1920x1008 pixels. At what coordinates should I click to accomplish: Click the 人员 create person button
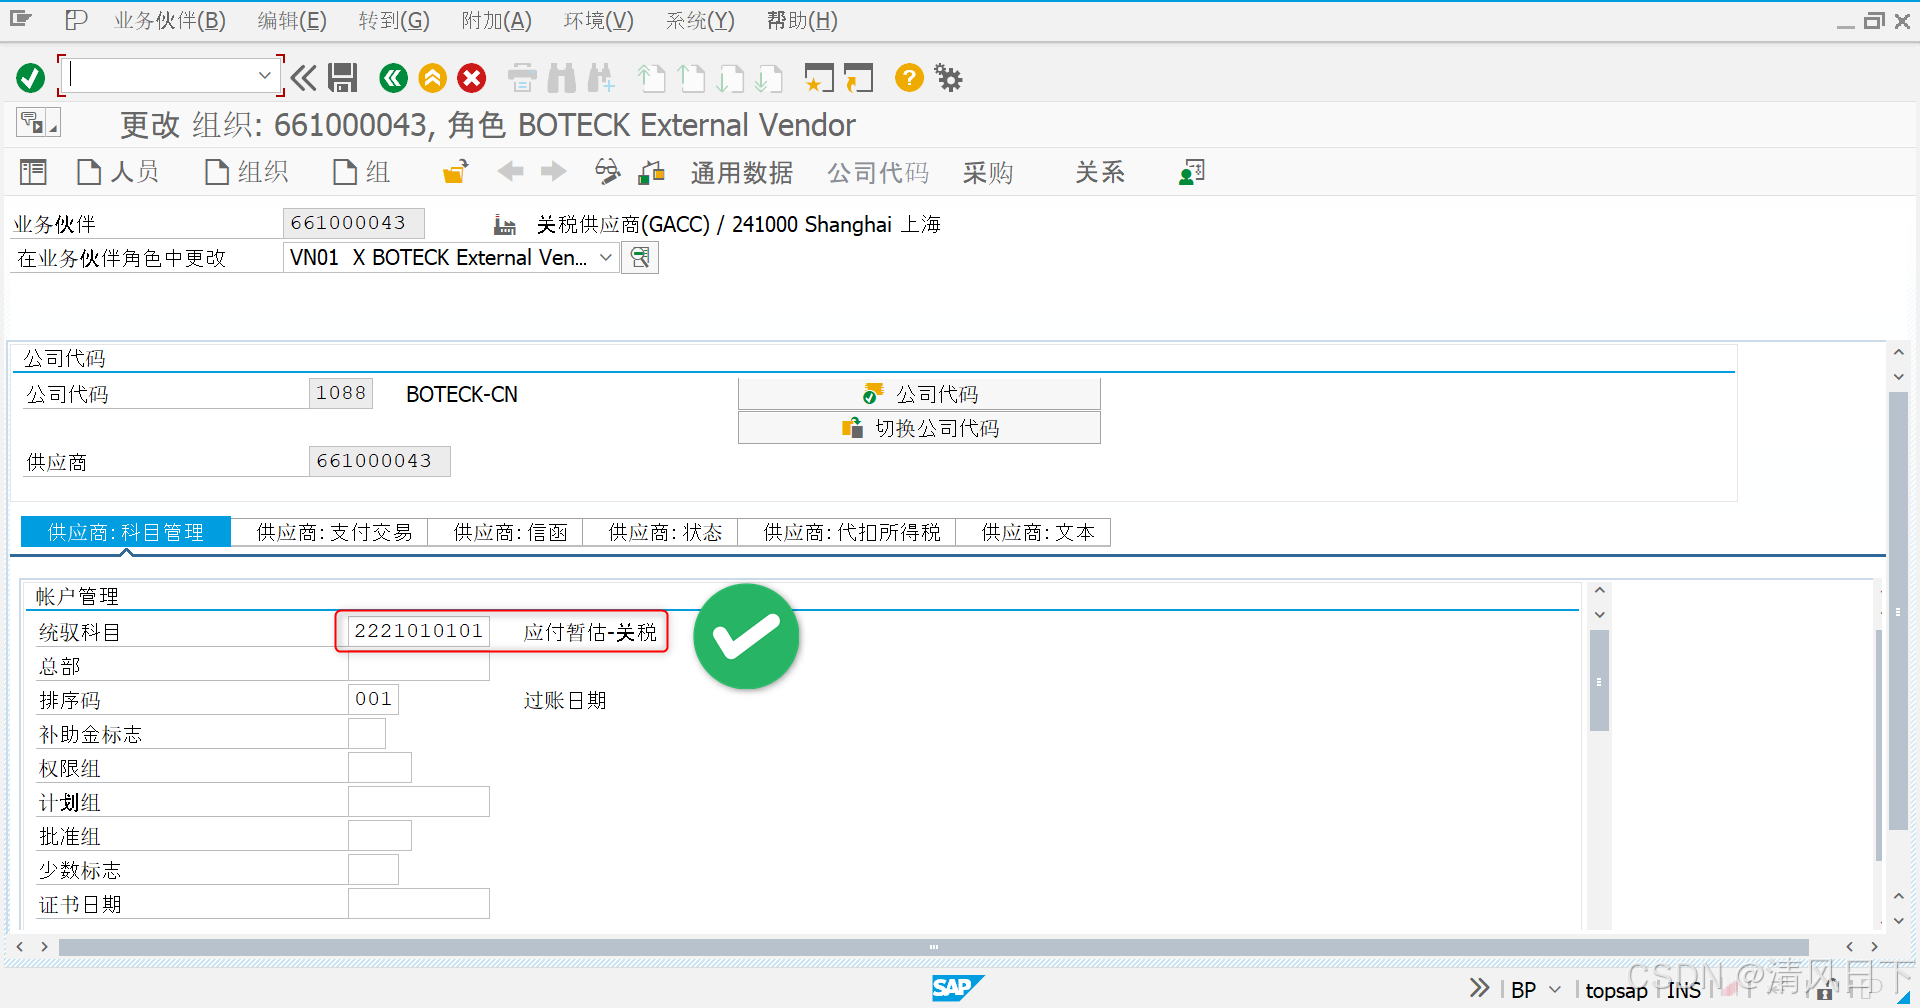click(x=118, y=172)
